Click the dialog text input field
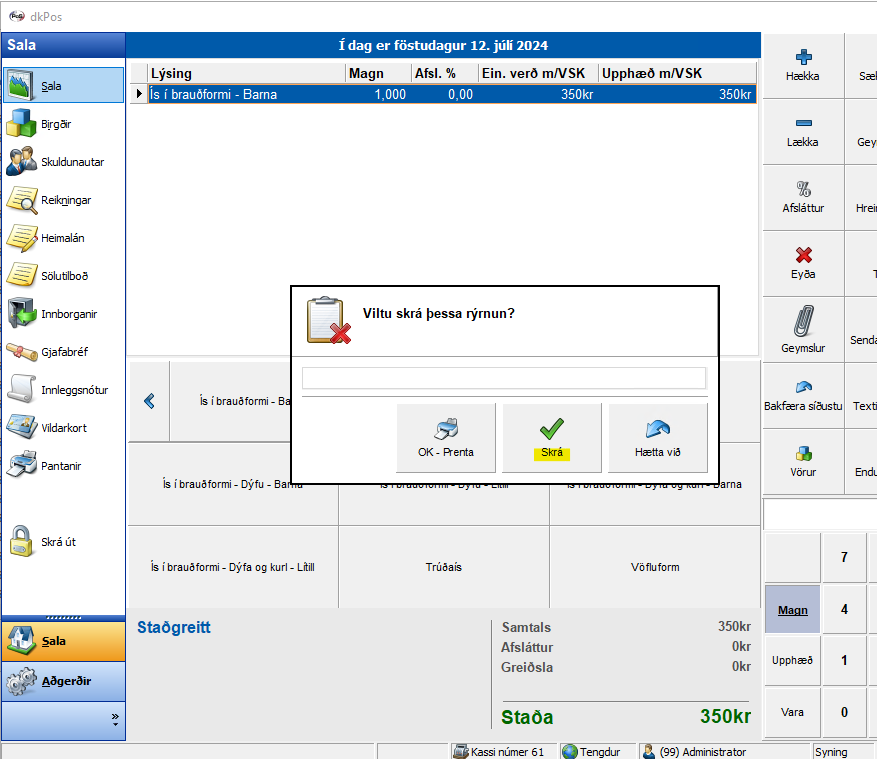The image size is (877, 759). 504,378
